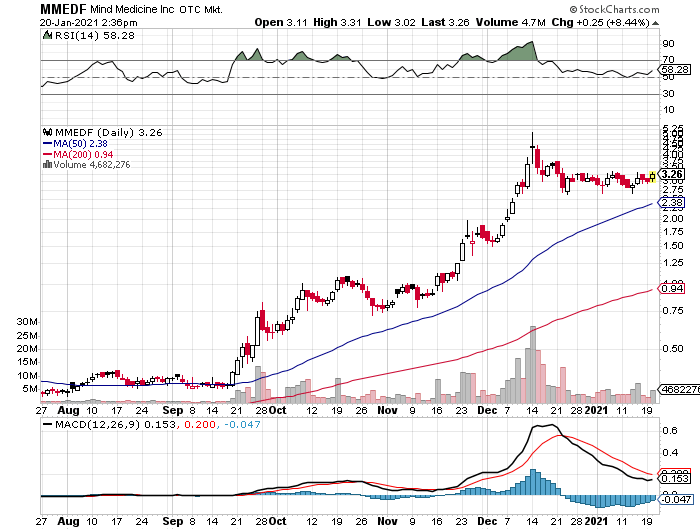Click the High 3.31 value
This screenshot has height=530, width=700.
click(337, 22)
